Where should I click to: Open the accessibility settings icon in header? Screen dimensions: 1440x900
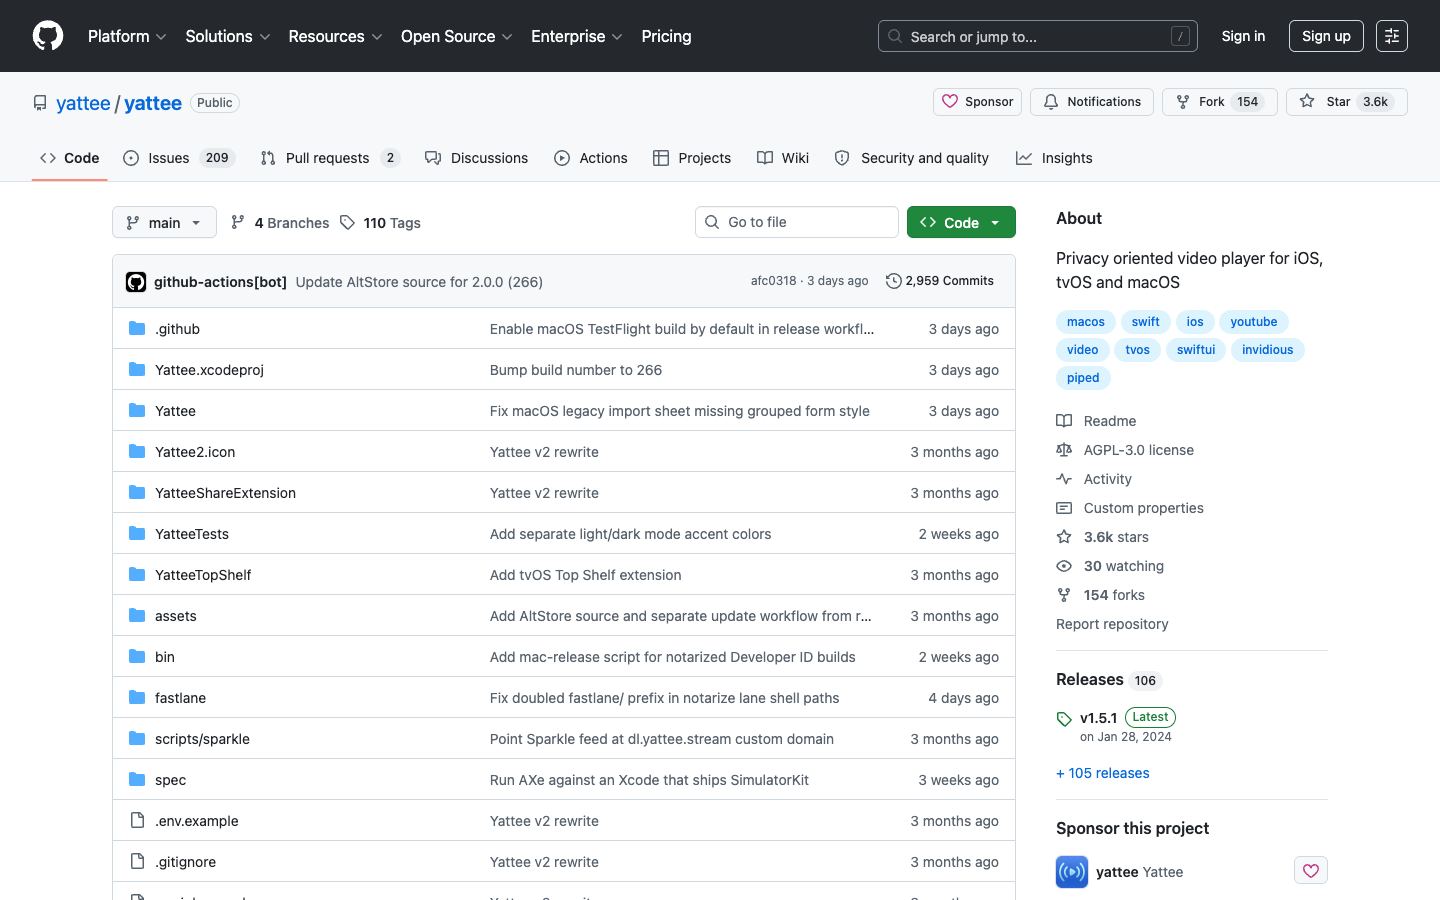[1391, 36]
